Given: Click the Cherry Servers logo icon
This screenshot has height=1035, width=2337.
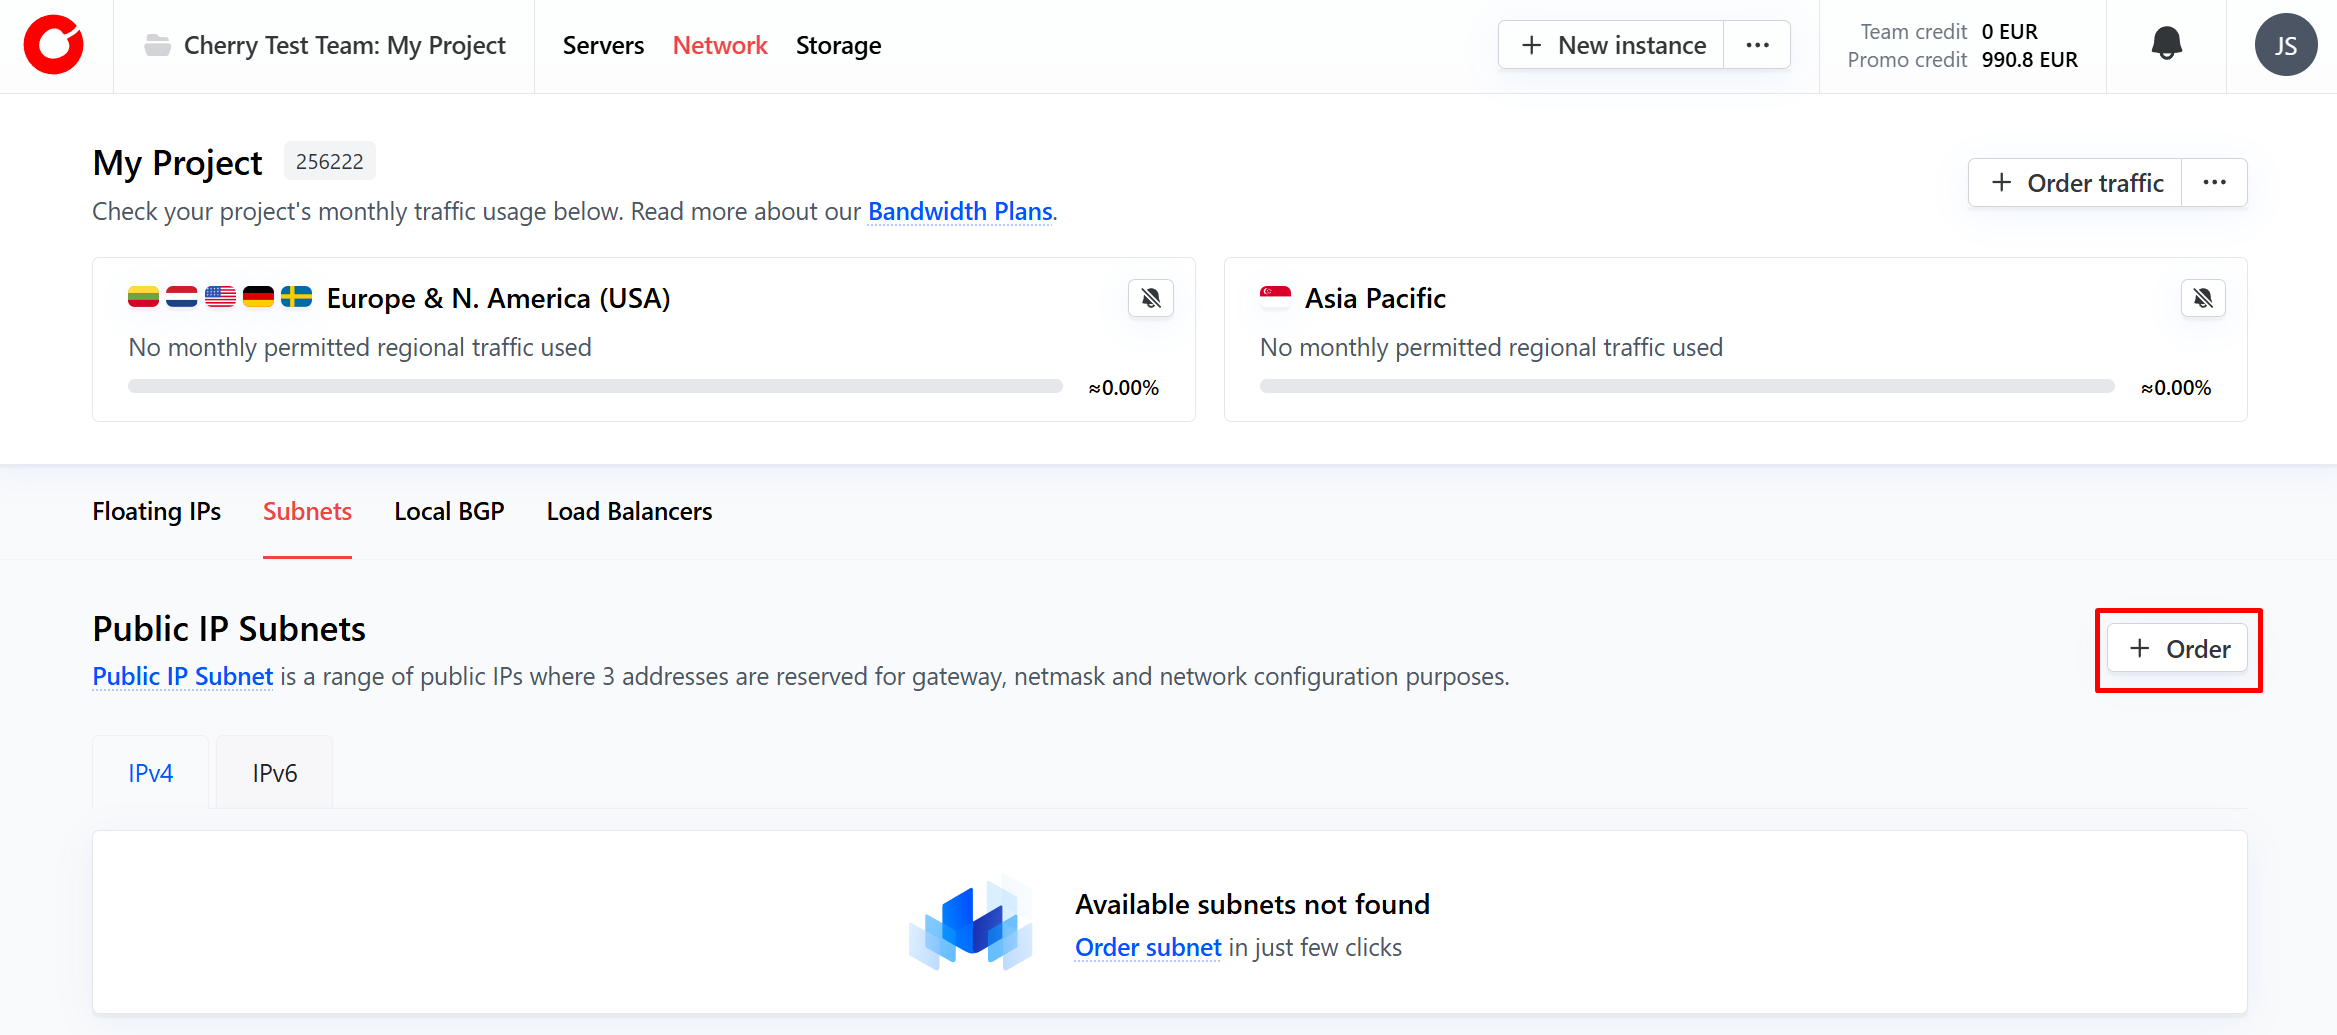Looking at the screenshot, I should tap(54, 46).
